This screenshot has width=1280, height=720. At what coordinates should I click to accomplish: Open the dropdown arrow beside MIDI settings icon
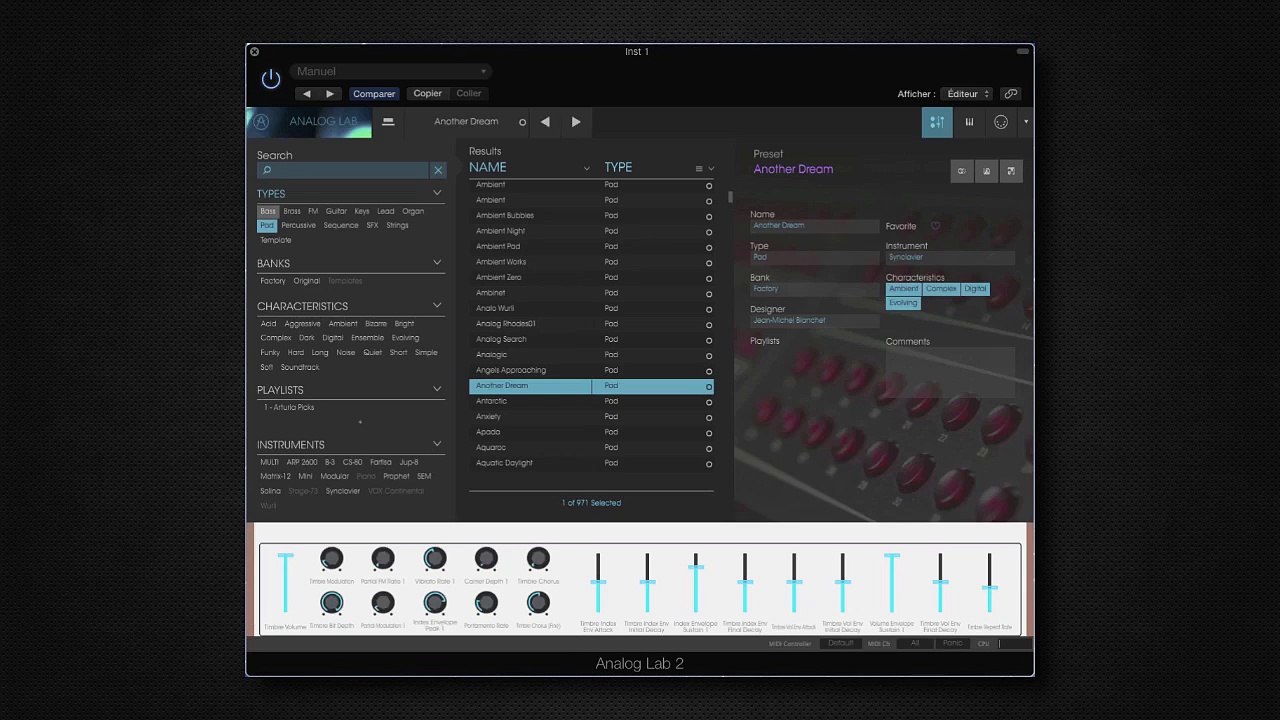pyautogui.click(x=1025, y=122)
